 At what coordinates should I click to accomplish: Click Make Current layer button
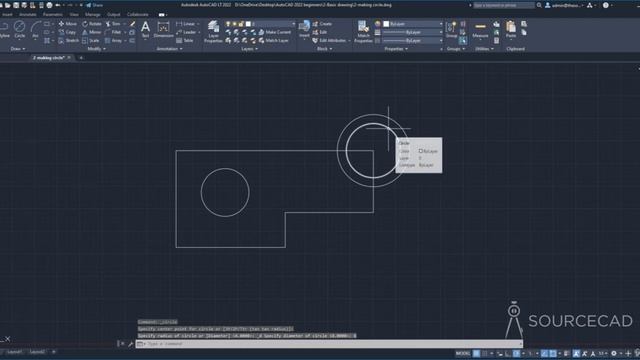[x=274, y=32]
